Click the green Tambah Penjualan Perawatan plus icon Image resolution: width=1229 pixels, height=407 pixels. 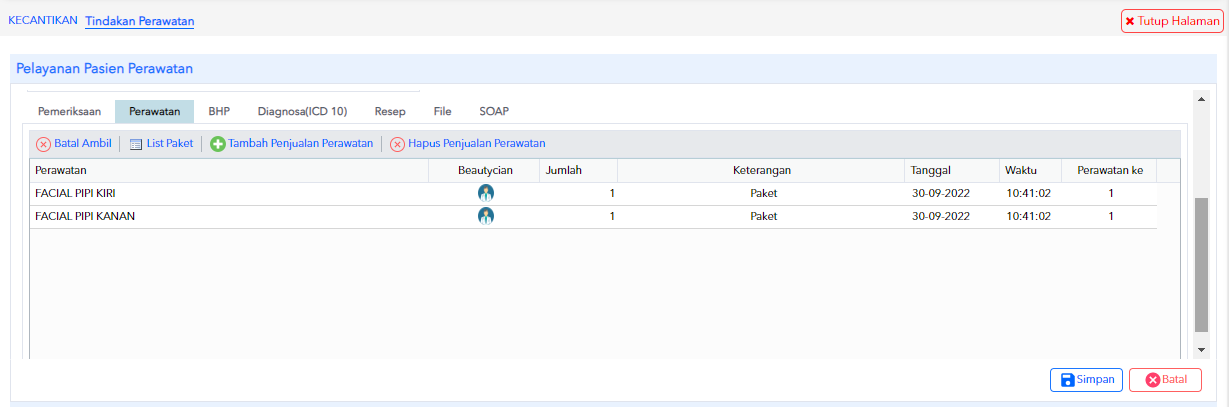[x=218, y=144]
